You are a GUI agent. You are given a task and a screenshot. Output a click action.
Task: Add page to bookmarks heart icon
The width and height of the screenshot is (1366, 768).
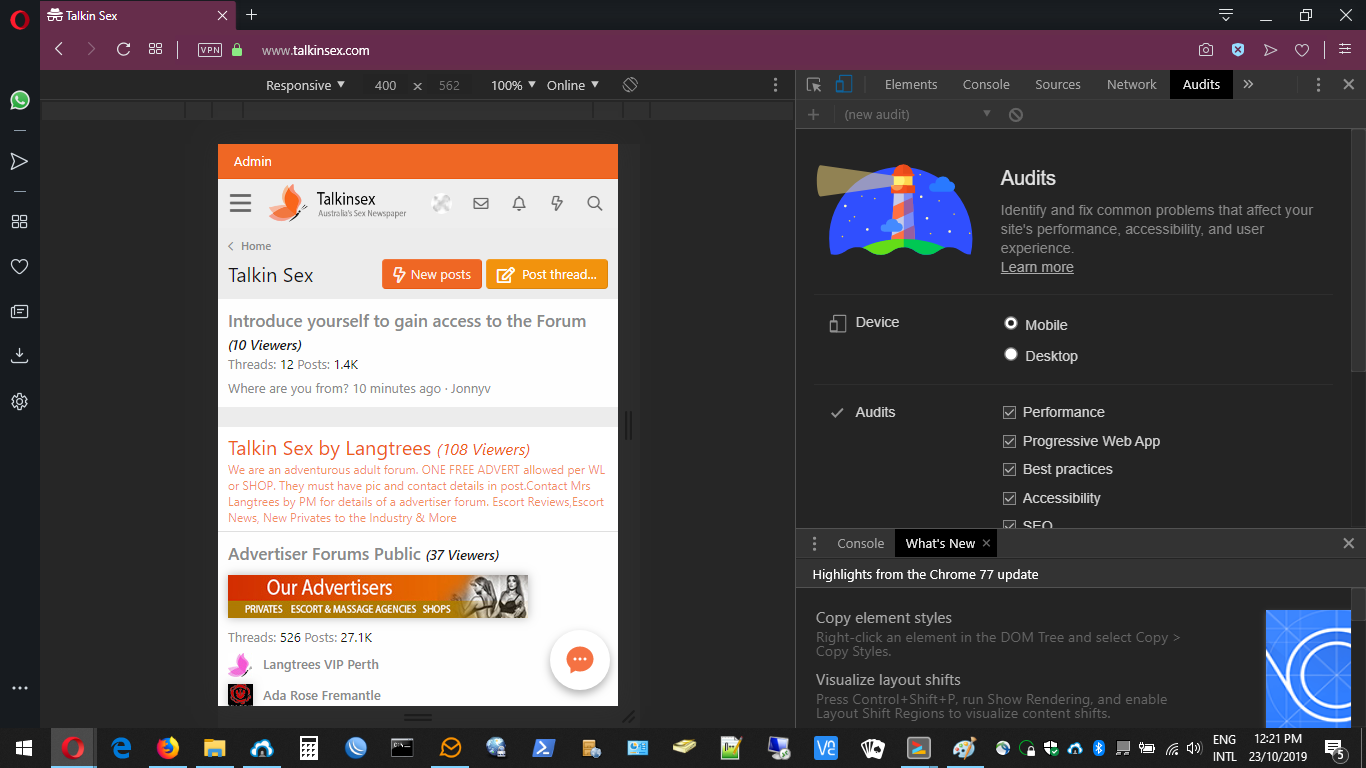point(1302,50)
